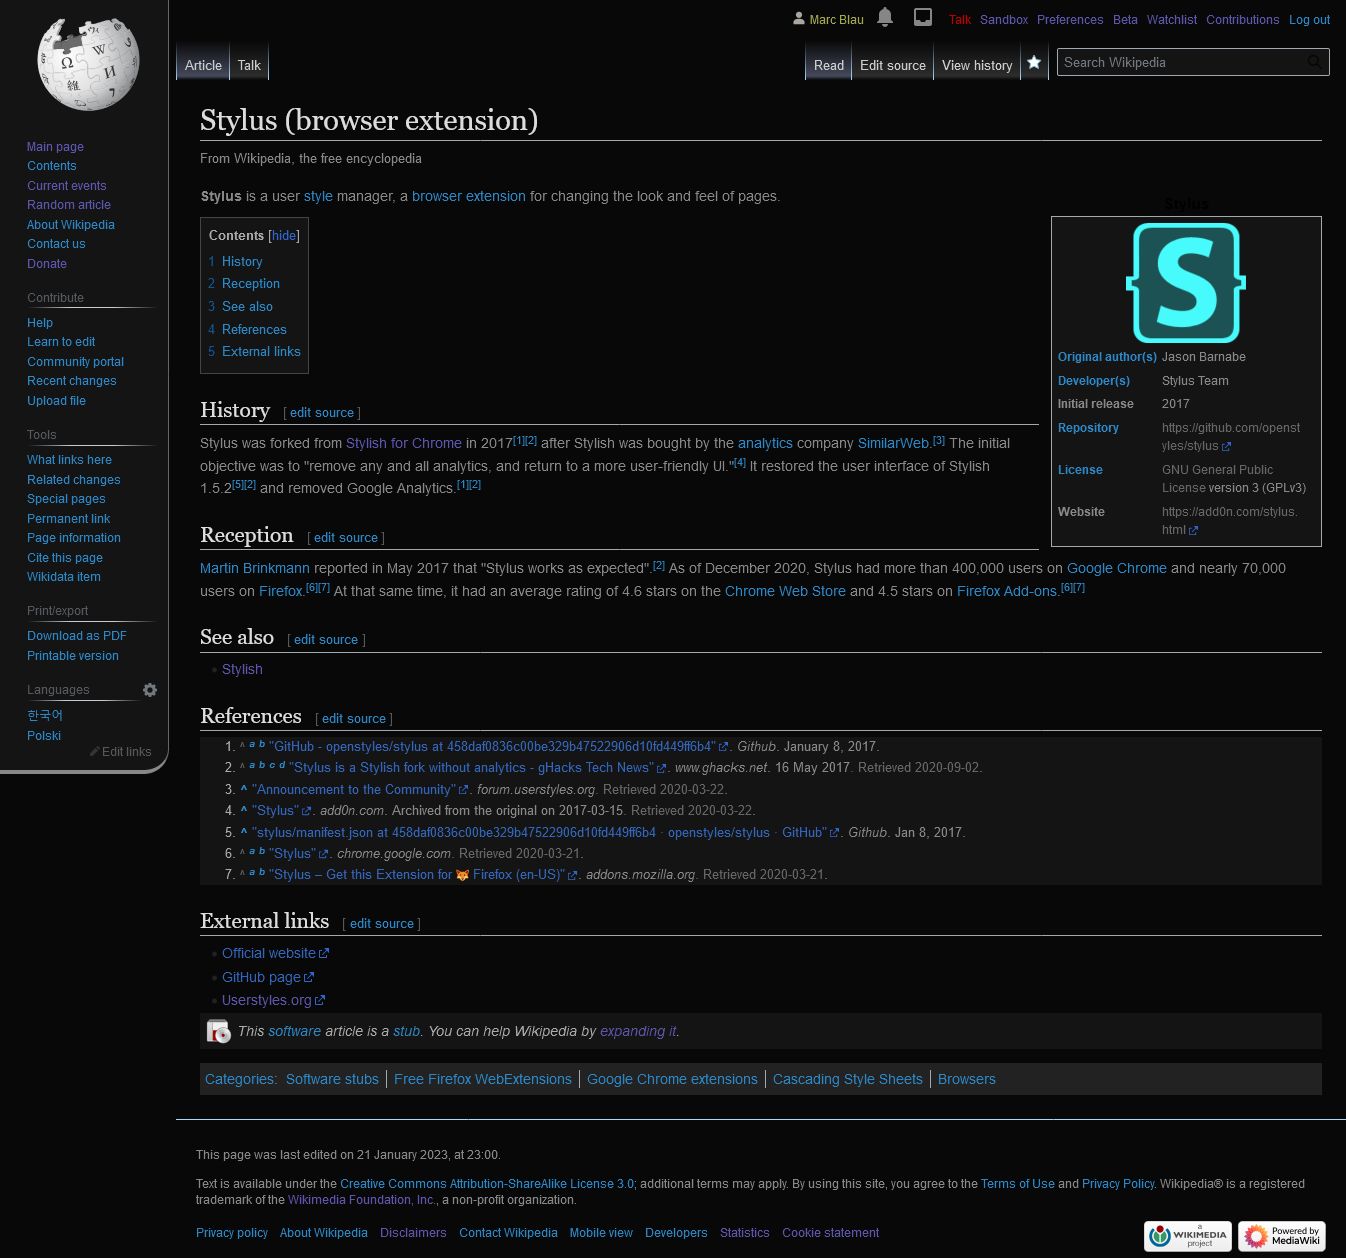The width and height of the screenshot is (1346, 1258).
Task: Select the Read tab
Action: (x=829, y=65)
